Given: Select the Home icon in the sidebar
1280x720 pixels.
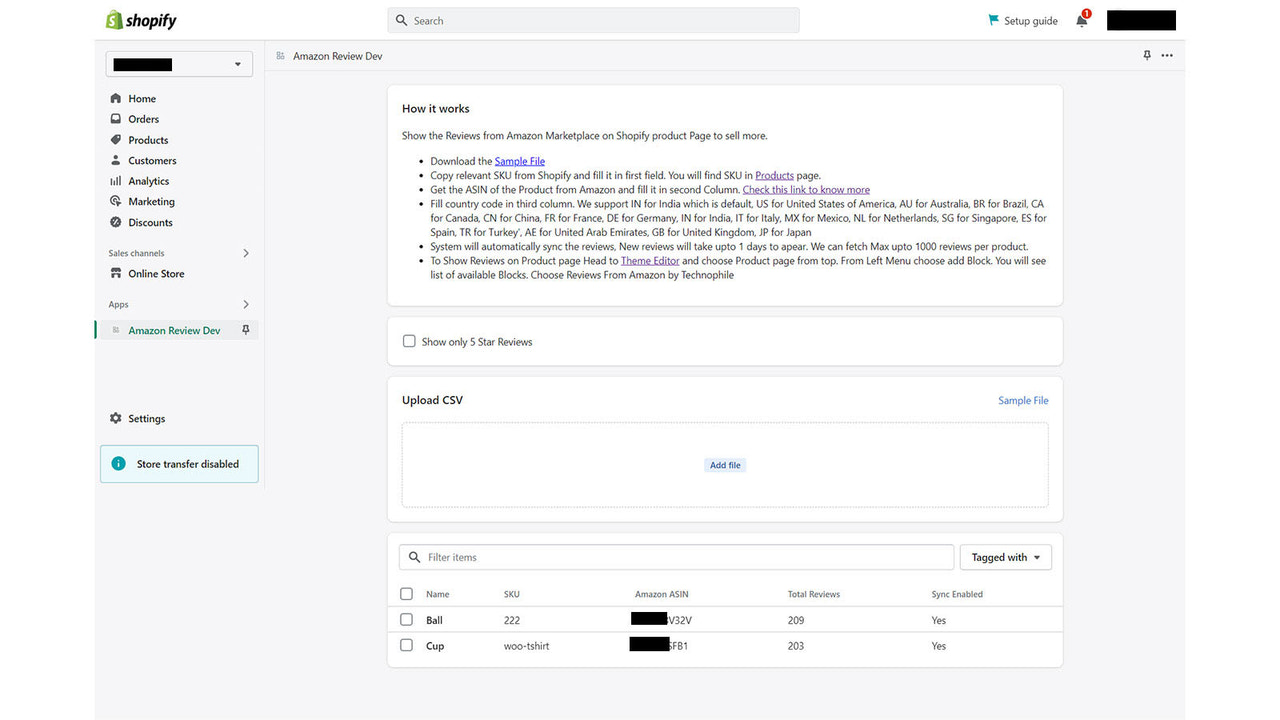Looking at the screenshot, I should point(118,98).
